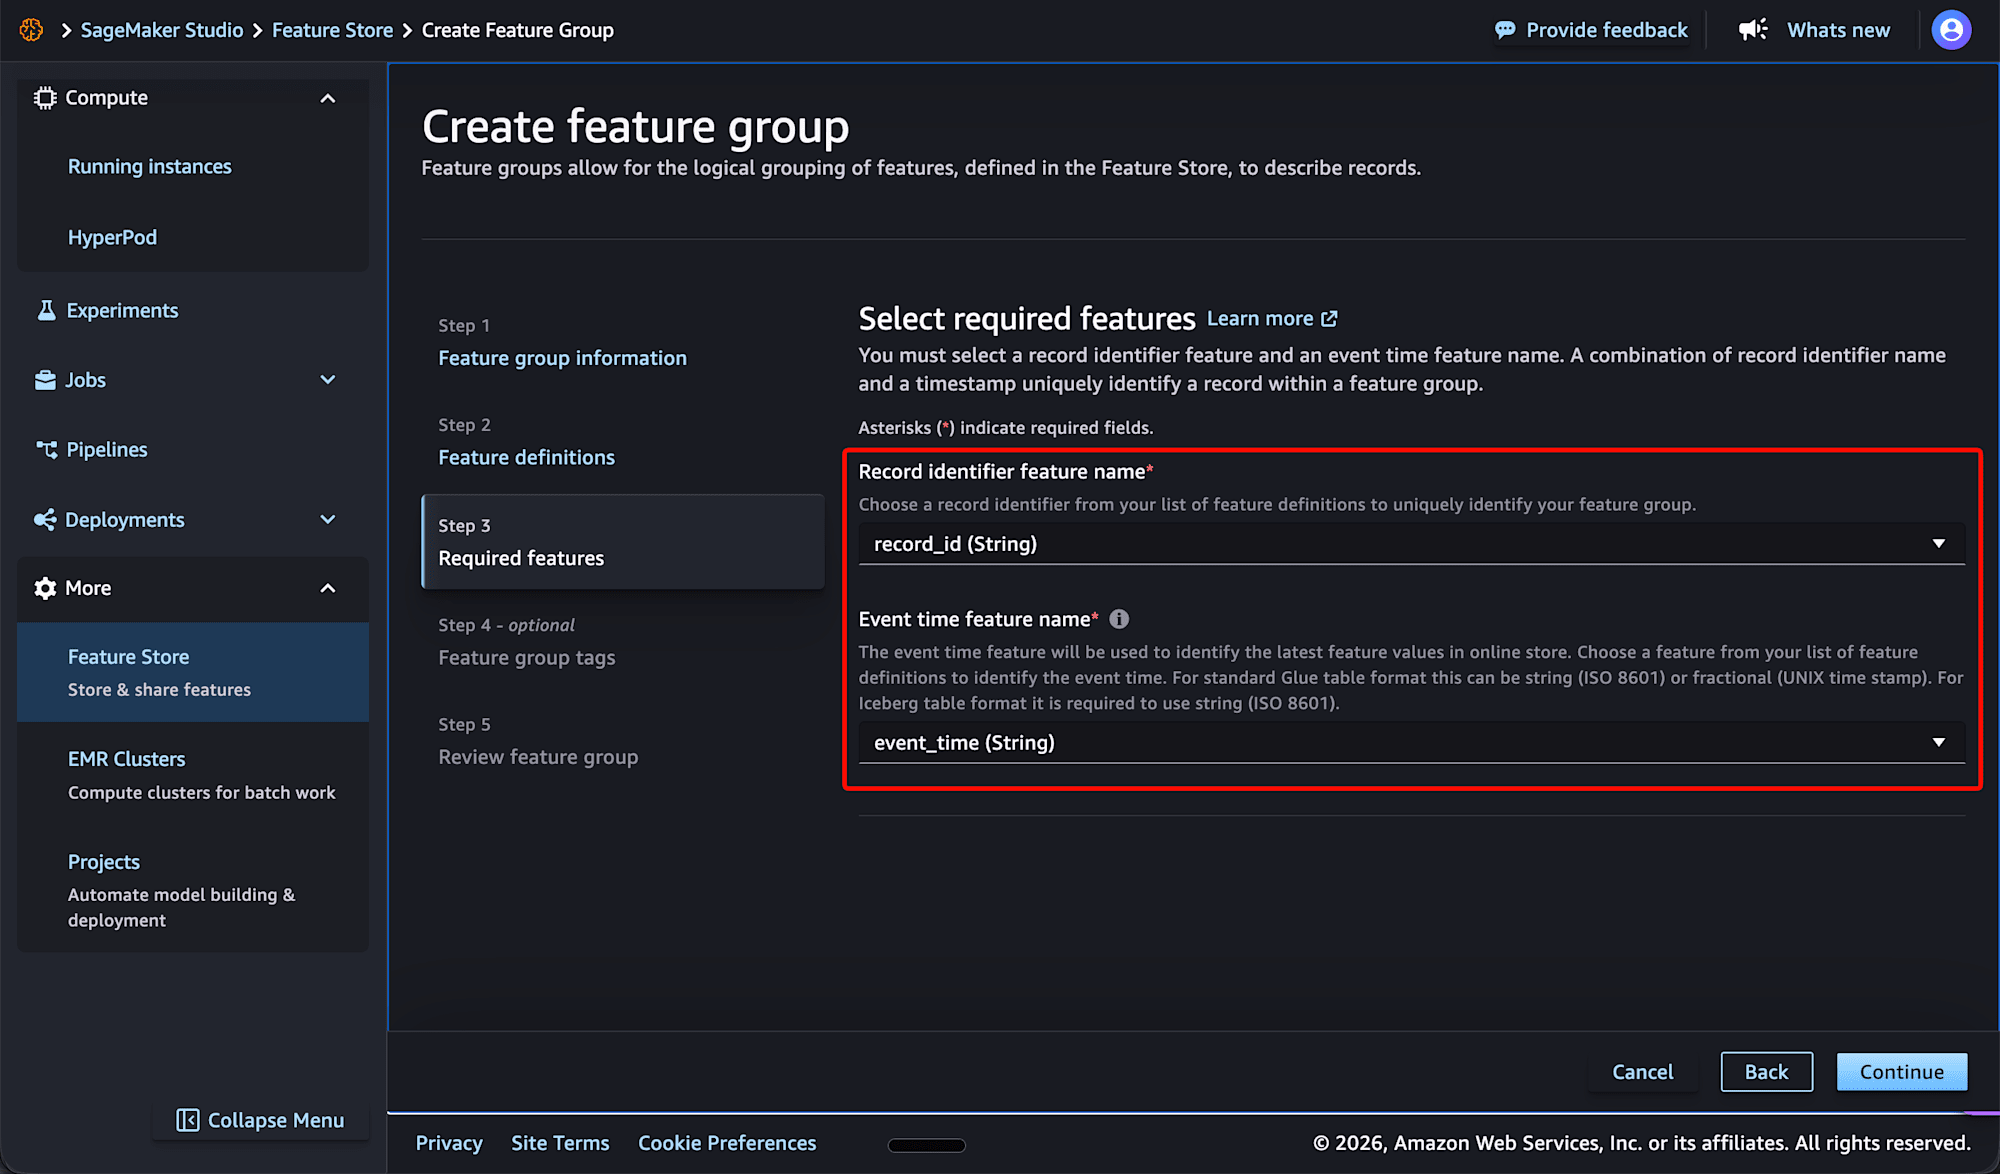Open the Record identifier feature name dropdown

pos(1411,544)
